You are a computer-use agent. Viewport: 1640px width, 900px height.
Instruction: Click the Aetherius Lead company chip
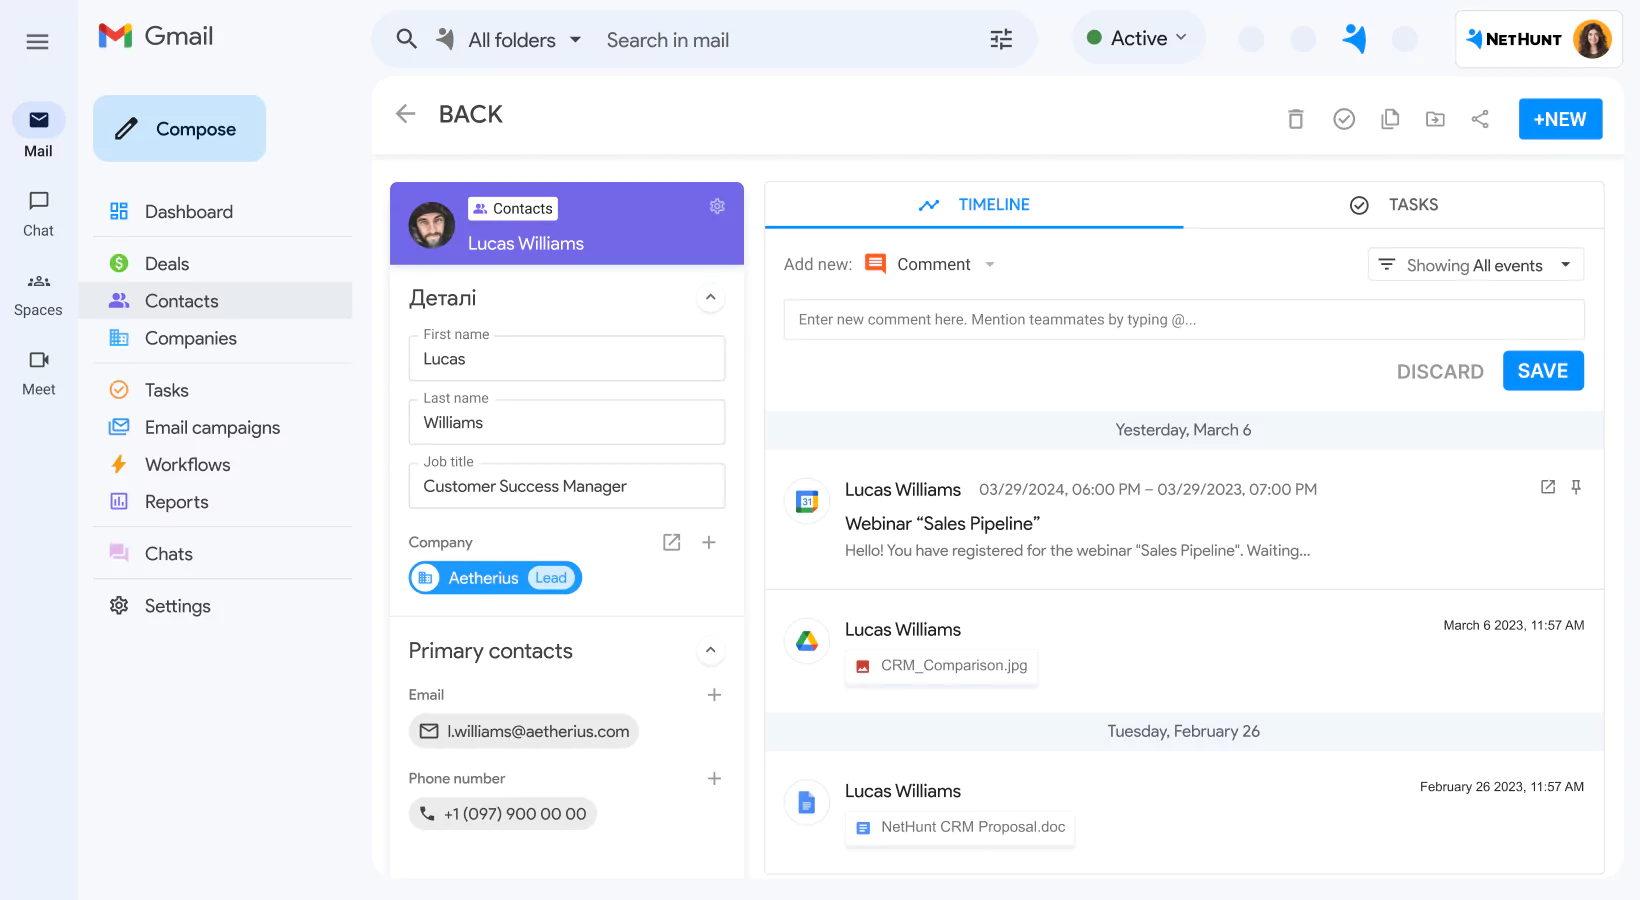click(495, 577)
